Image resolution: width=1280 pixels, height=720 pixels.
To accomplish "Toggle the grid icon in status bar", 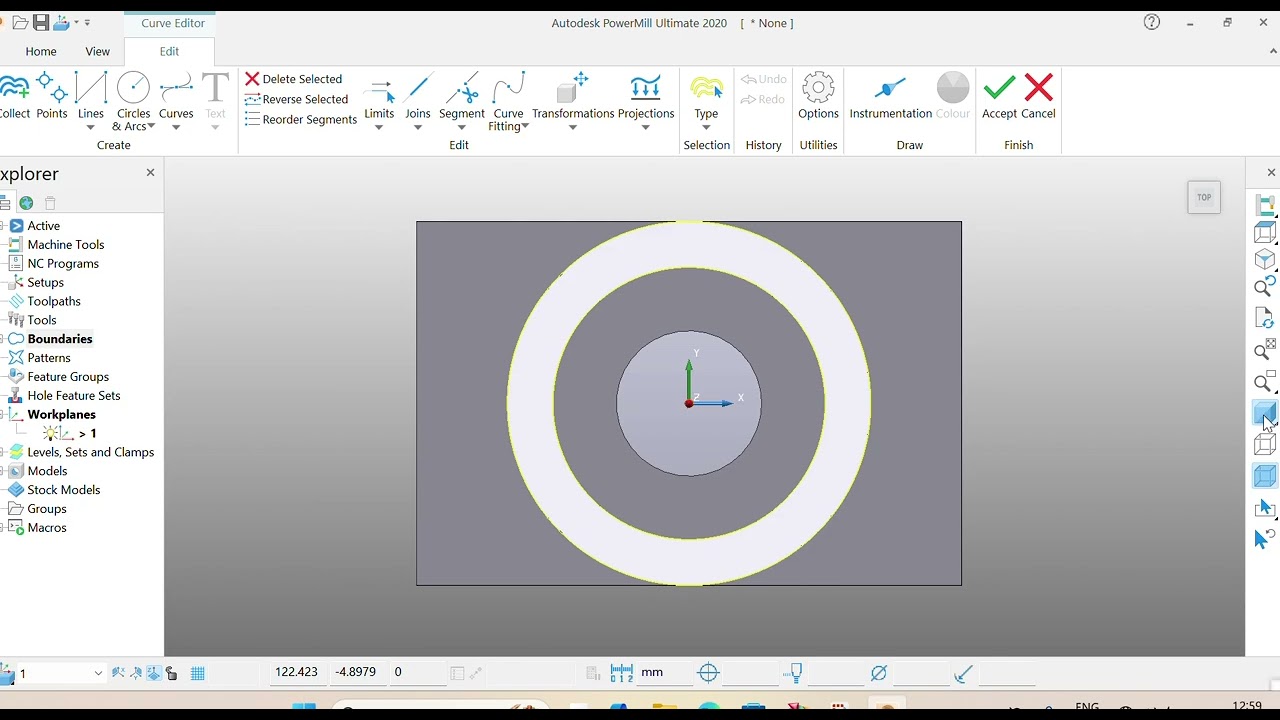I will point(198,673).
